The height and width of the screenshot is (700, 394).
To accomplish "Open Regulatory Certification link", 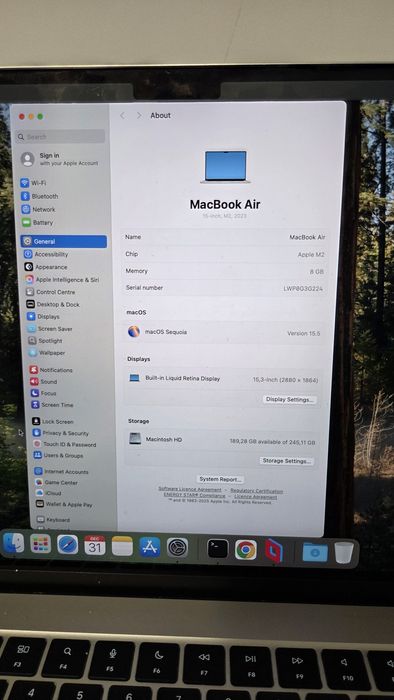I will 257,491.
